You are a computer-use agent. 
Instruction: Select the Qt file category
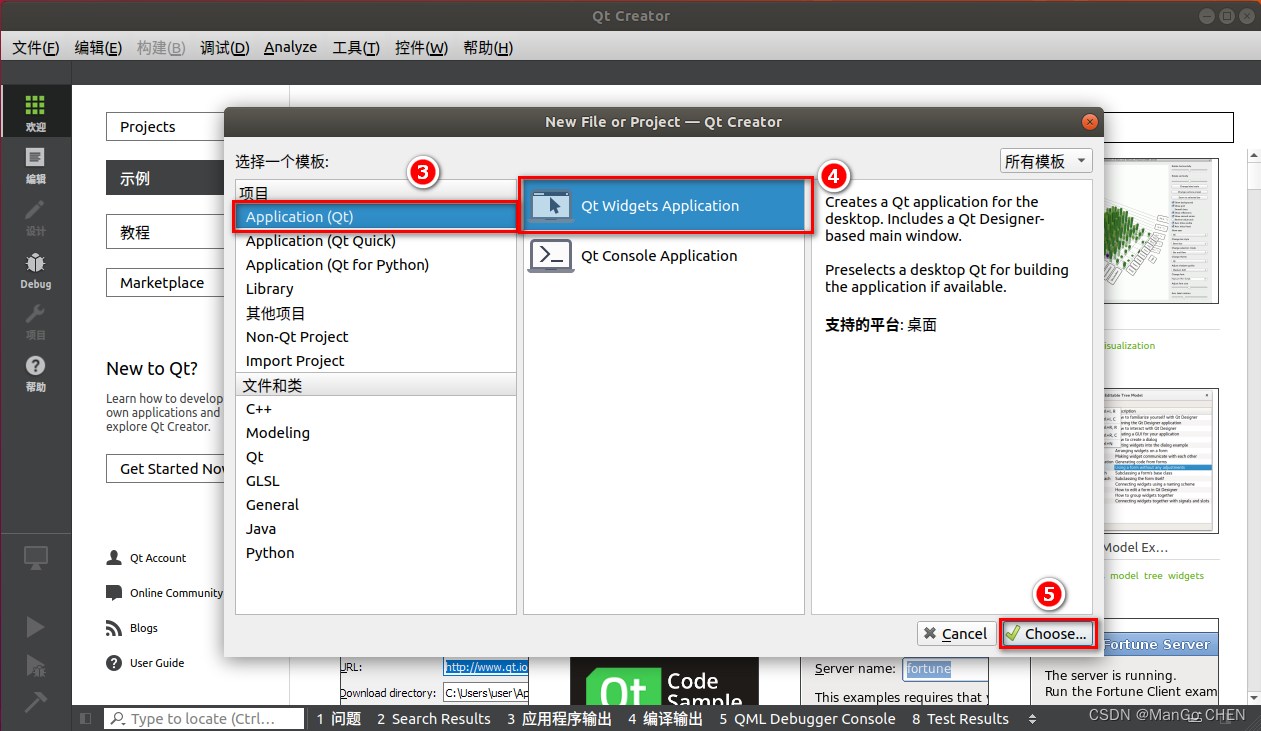click(376, 457)
